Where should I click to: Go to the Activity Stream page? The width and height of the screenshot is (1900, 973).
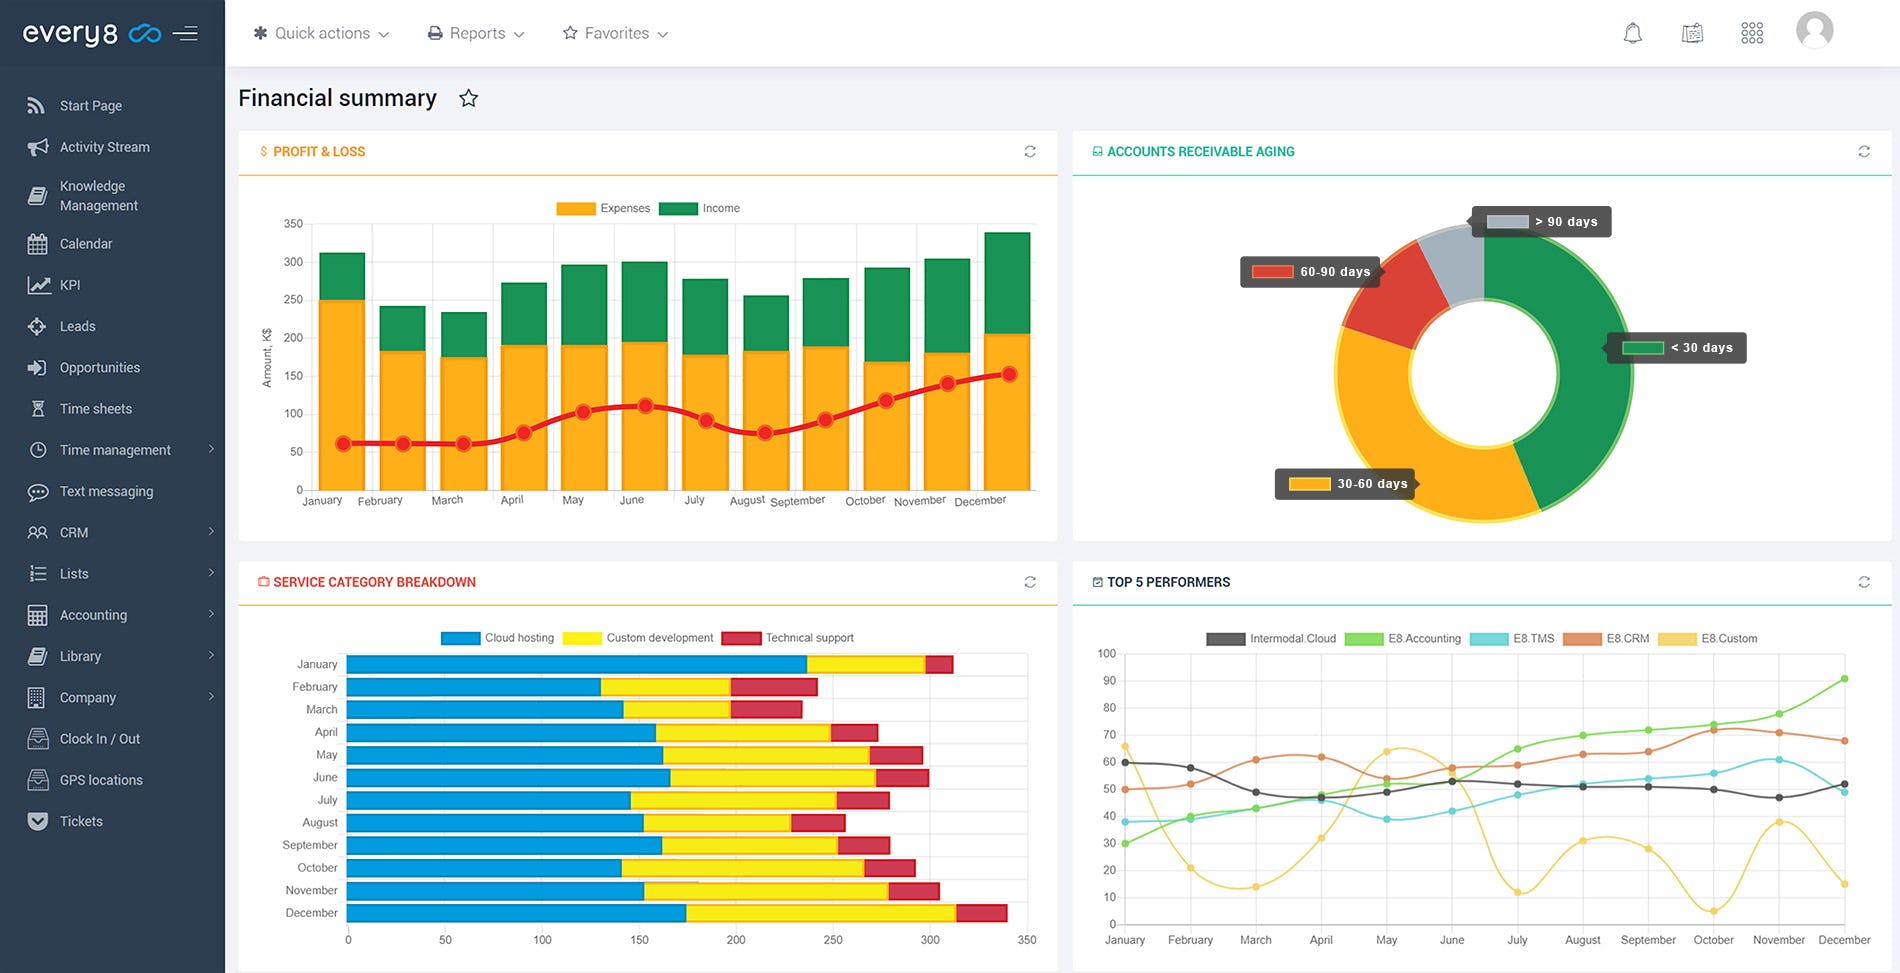click(x=105, y=146)
